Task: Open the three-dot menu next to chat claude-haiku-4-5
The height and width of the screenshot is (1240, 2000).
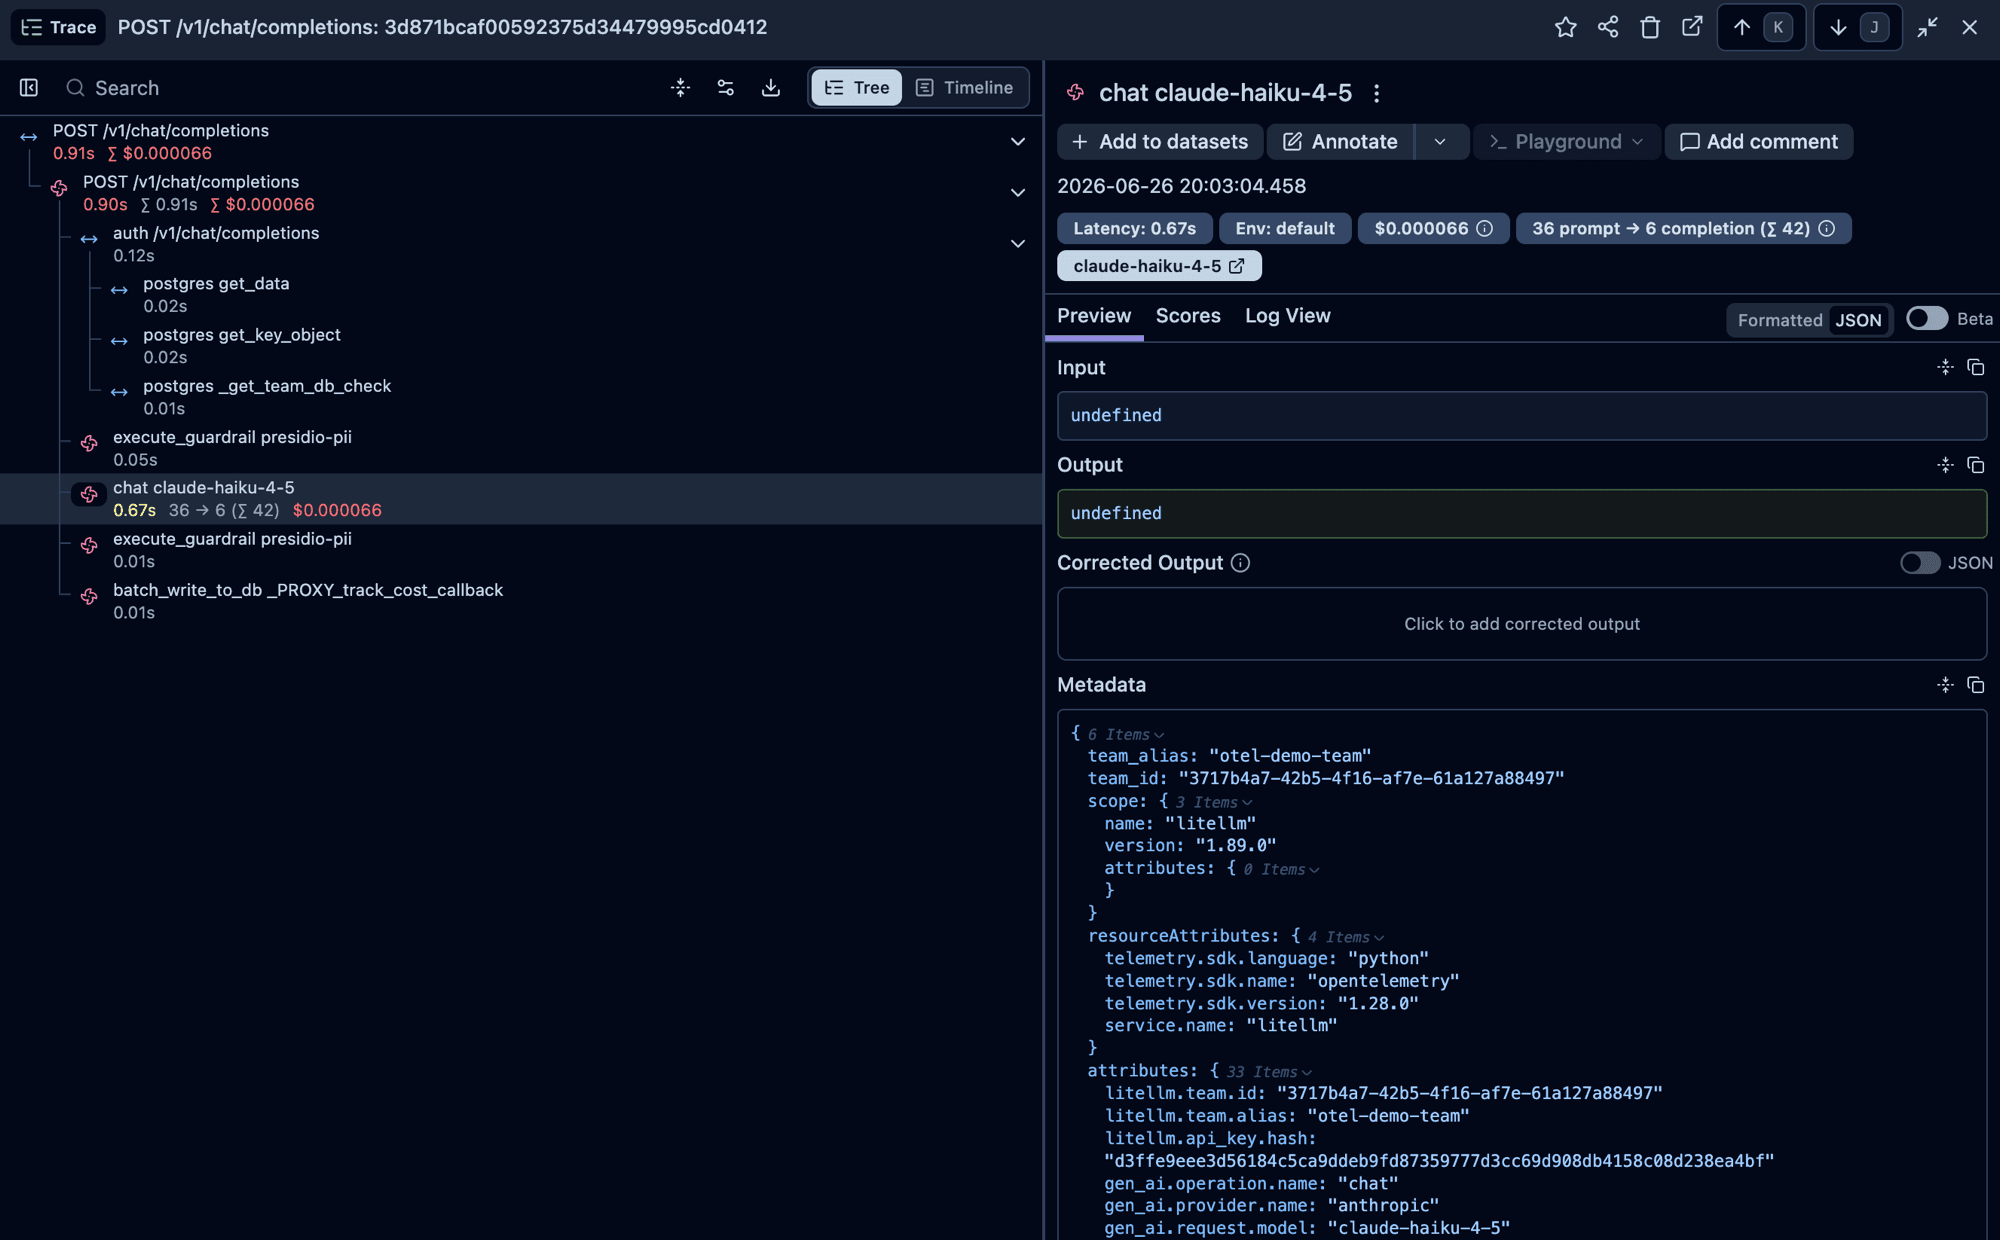Action: click(1376, 93)
